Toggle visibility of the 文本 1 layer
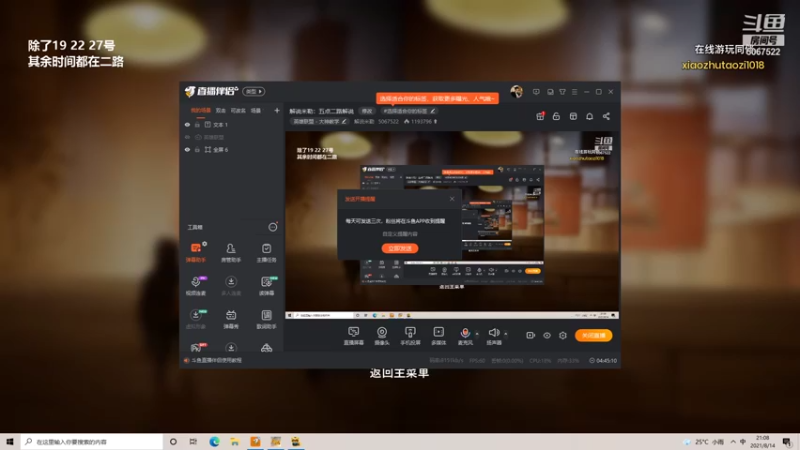800x450 pixels. 187,124
